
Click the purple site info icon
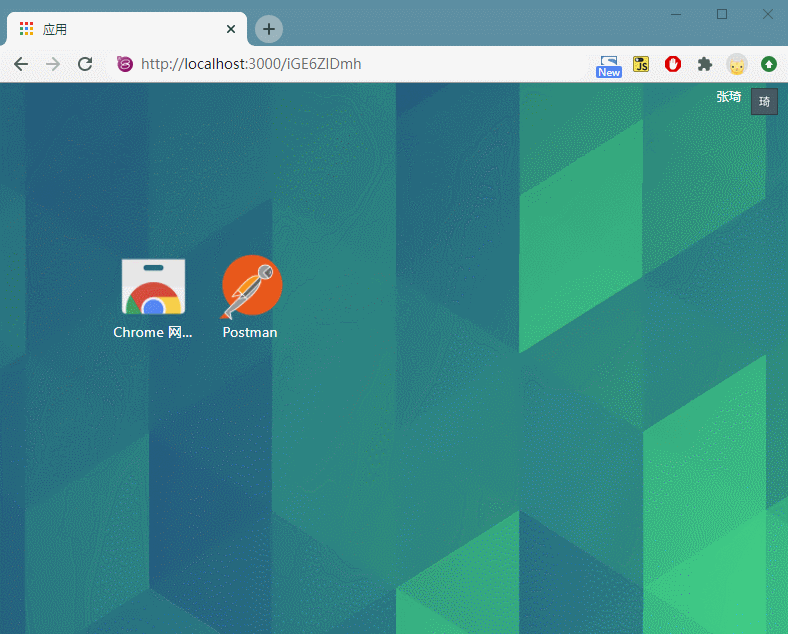pos(125,64)
